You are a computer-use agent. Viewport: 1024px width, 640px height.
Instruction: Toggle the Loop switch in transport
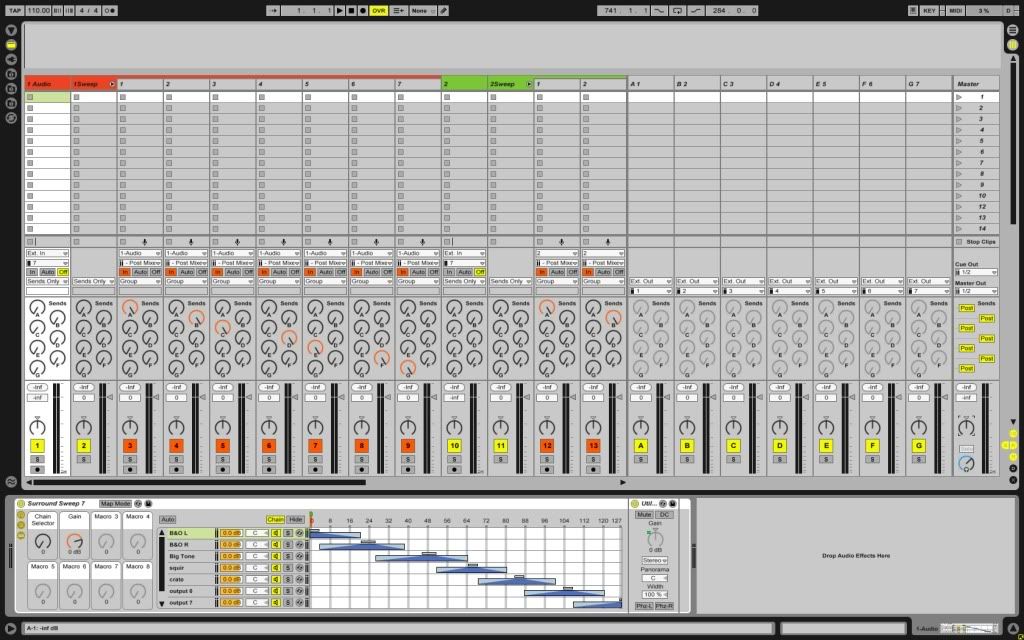pyautogui.click(x=677, y=10)
